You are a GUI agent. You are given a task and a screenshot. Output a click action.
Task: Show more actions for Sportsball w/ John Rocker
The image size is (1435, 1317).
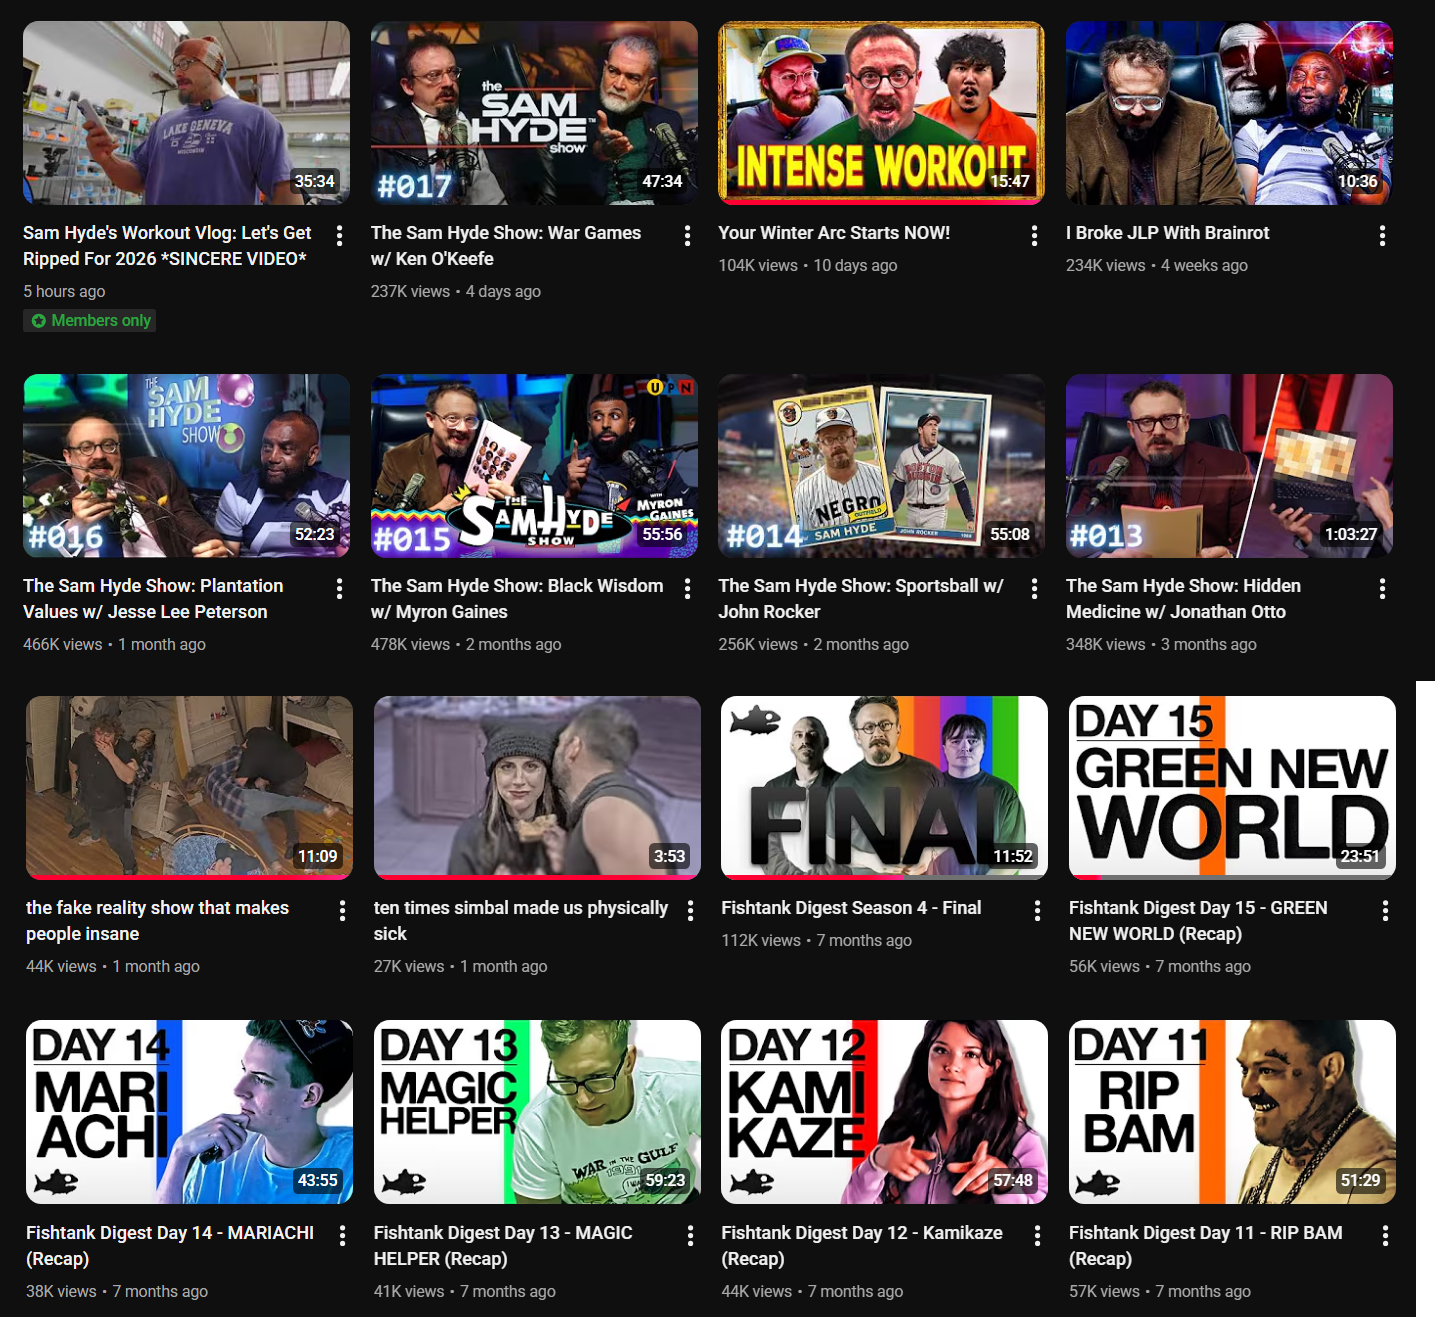click(x=1034, y=588)
